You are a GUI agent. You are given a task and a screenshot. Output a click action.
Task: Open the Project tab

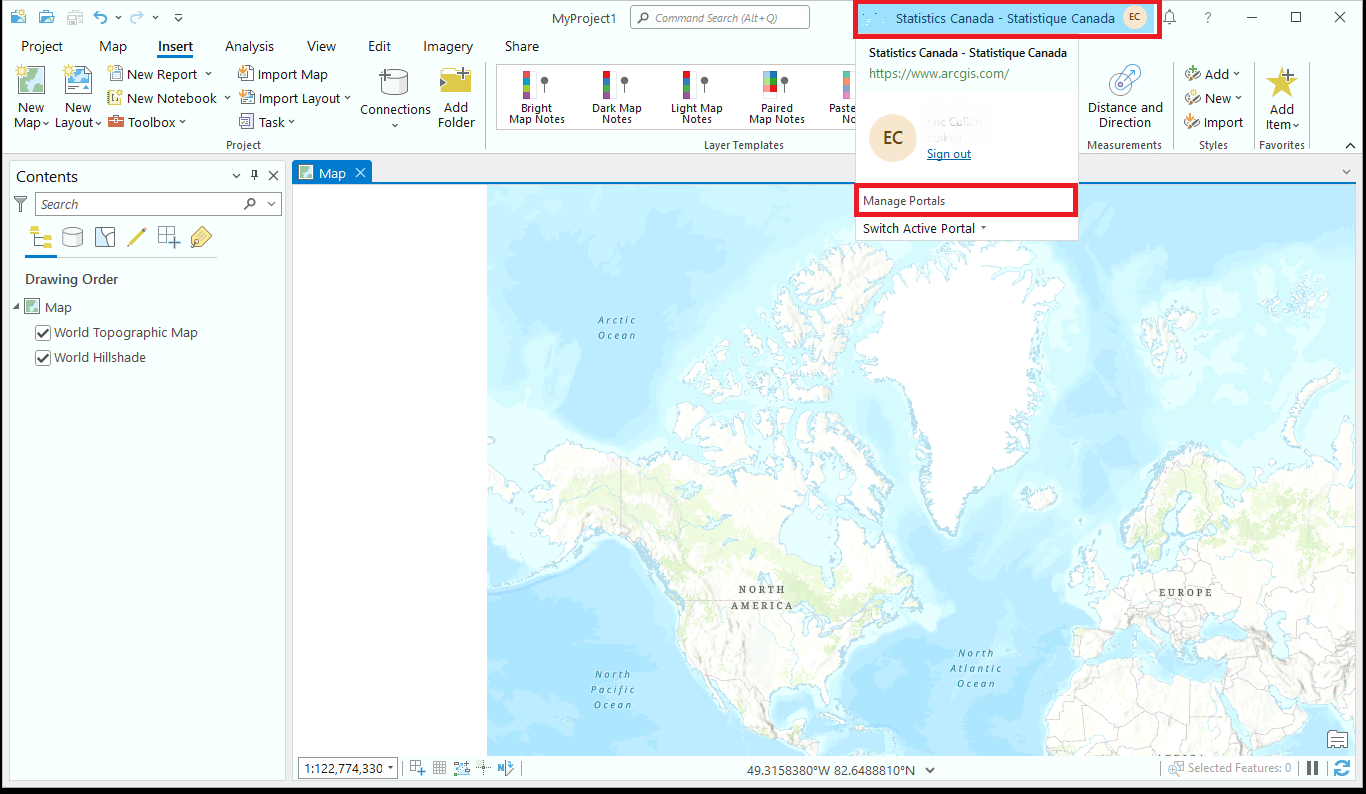click(42, 46)
